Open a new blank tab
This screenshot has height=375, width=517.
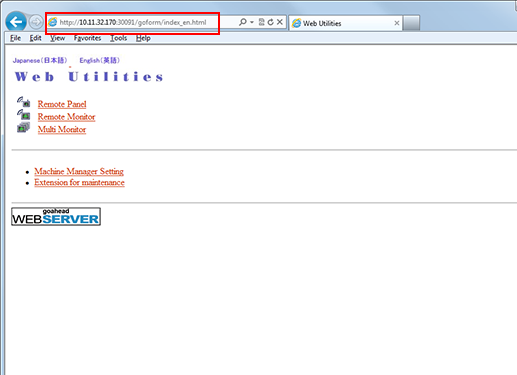pos(411,23)
